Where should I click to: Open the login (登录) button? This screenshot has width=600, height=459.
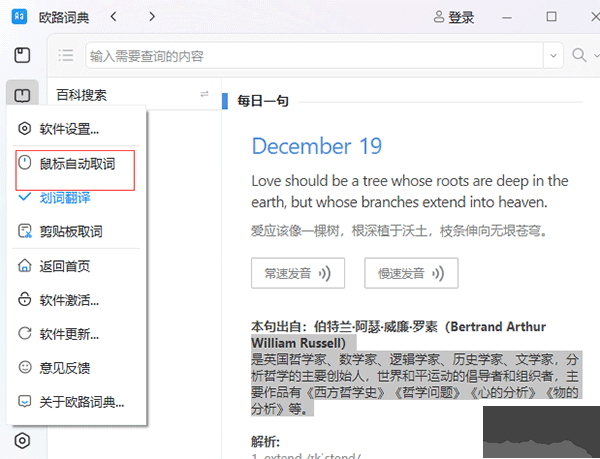[x=454, y=17]
